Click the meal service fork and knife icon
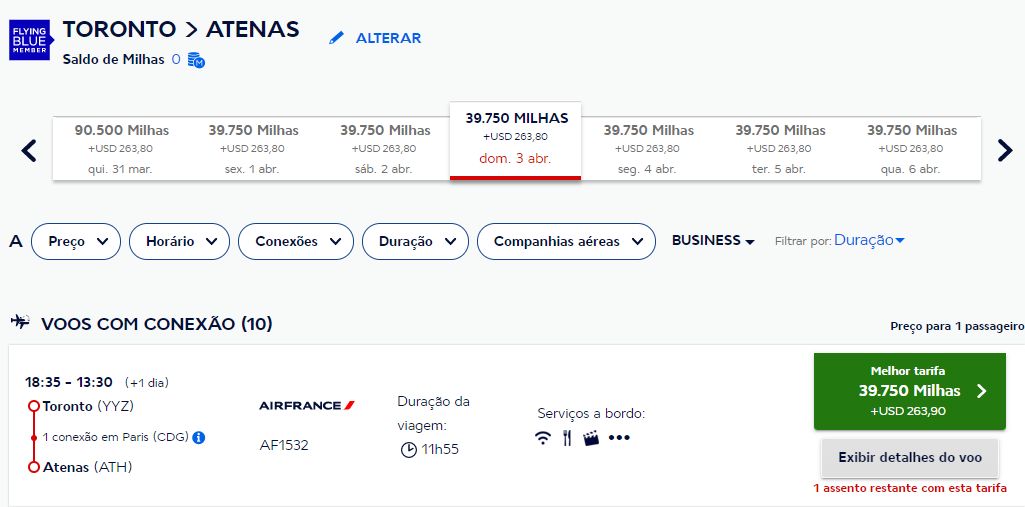The image size is (1025, 507). coord(567,438)
